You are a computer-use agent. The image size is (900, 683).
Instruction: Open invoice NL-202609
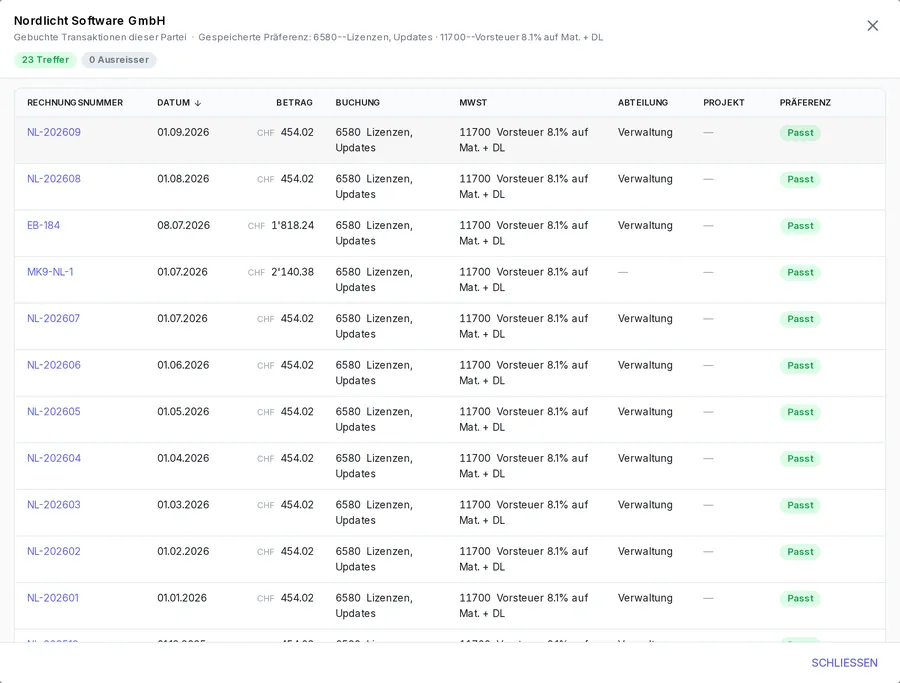click(x=54, y=132)
